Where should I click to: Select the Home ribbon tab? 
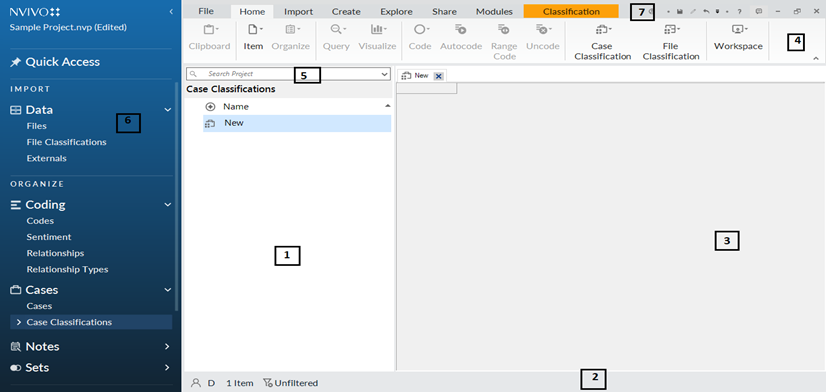252,12
